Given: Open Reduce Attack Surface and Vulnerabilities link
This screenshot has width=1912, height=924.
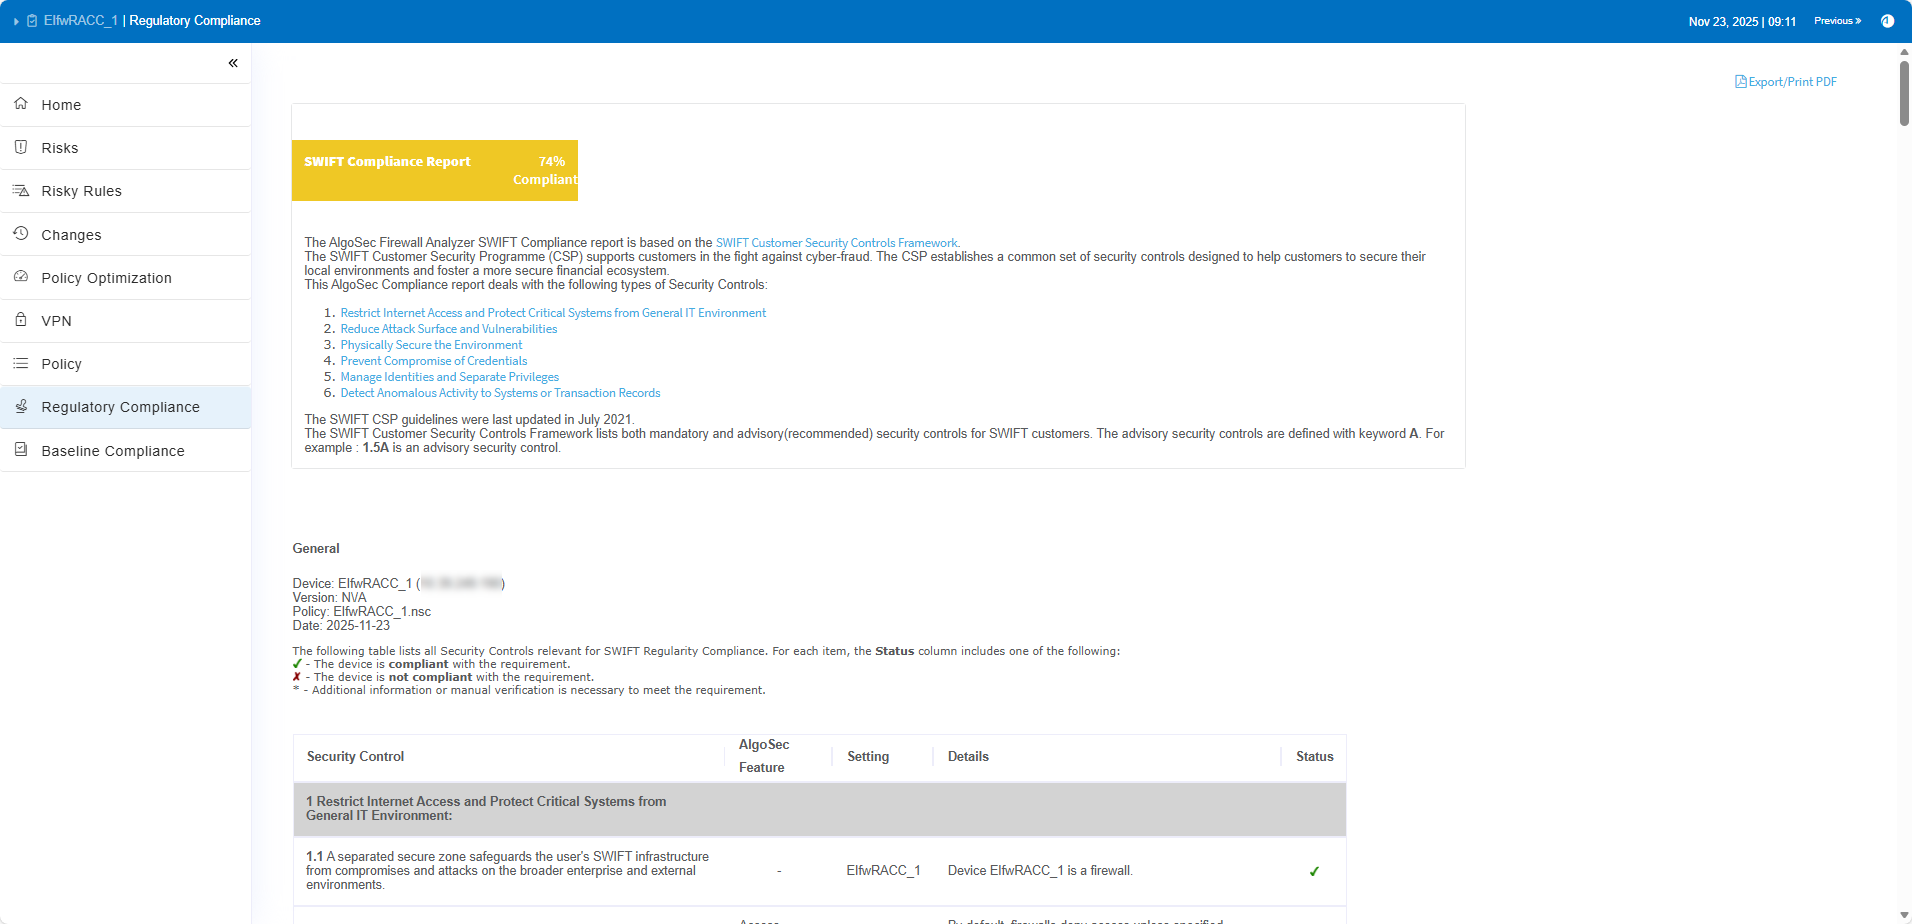Looking at the screenshot, I should (448, 329).
